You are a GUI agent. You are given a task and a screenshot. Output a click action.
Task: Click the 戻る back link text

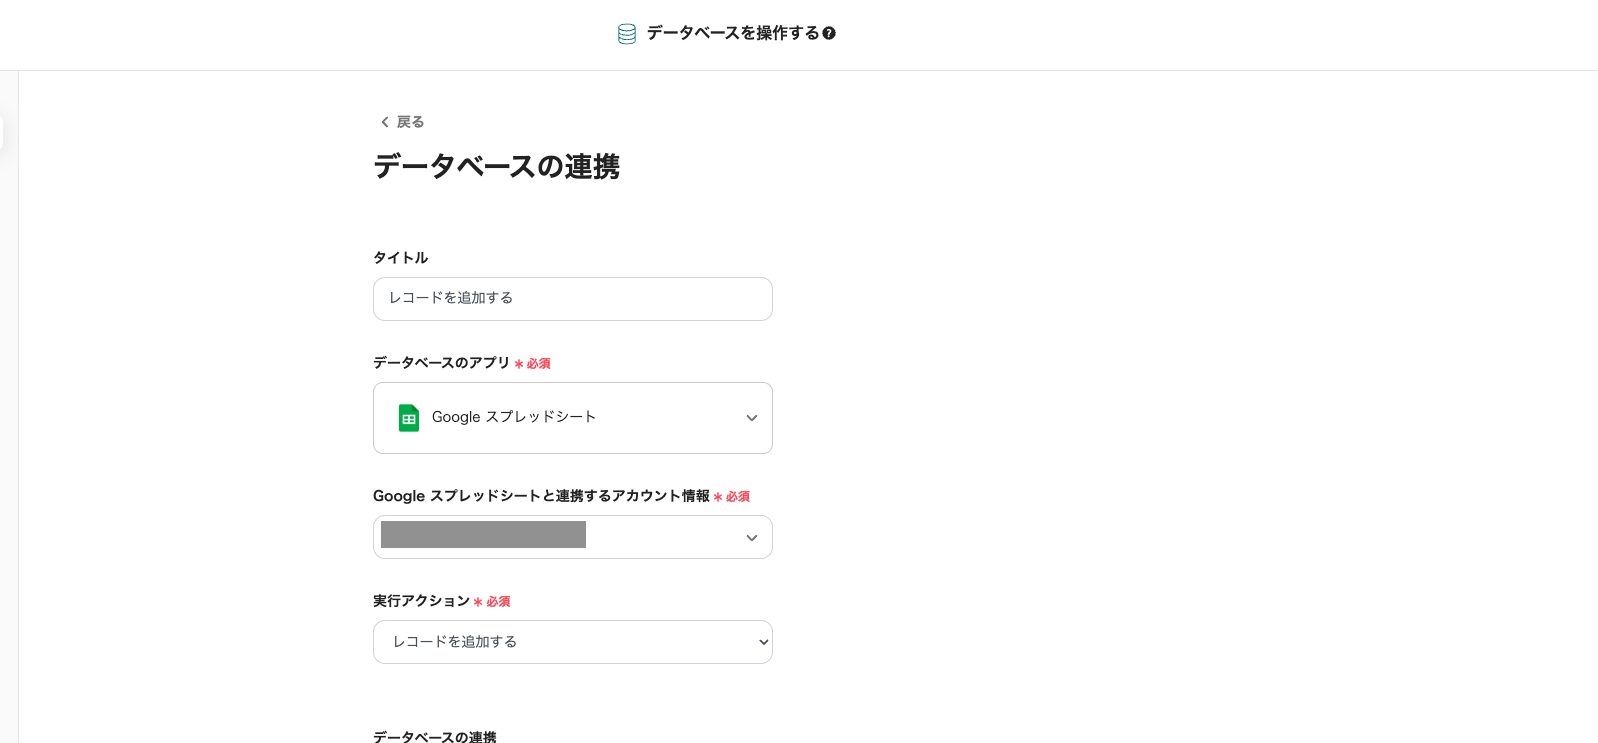click(410, 122)
